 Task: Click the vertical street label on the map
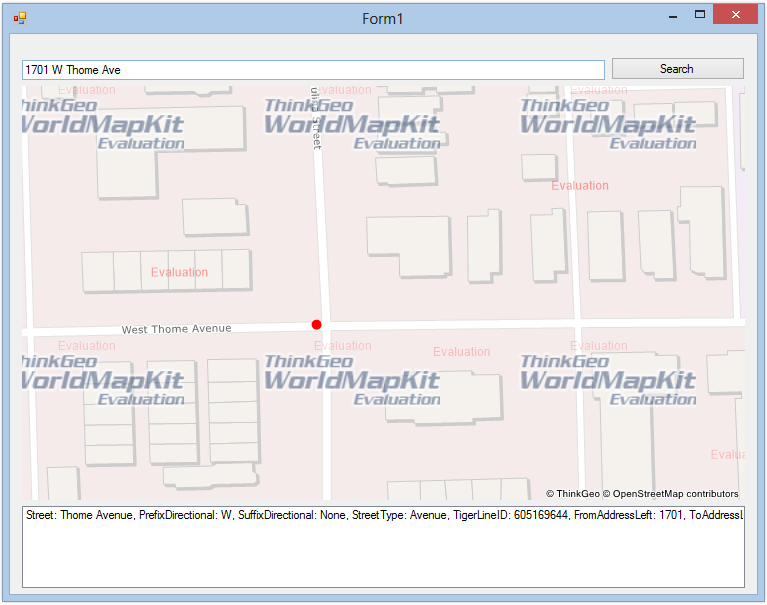(x=316, y=118)
